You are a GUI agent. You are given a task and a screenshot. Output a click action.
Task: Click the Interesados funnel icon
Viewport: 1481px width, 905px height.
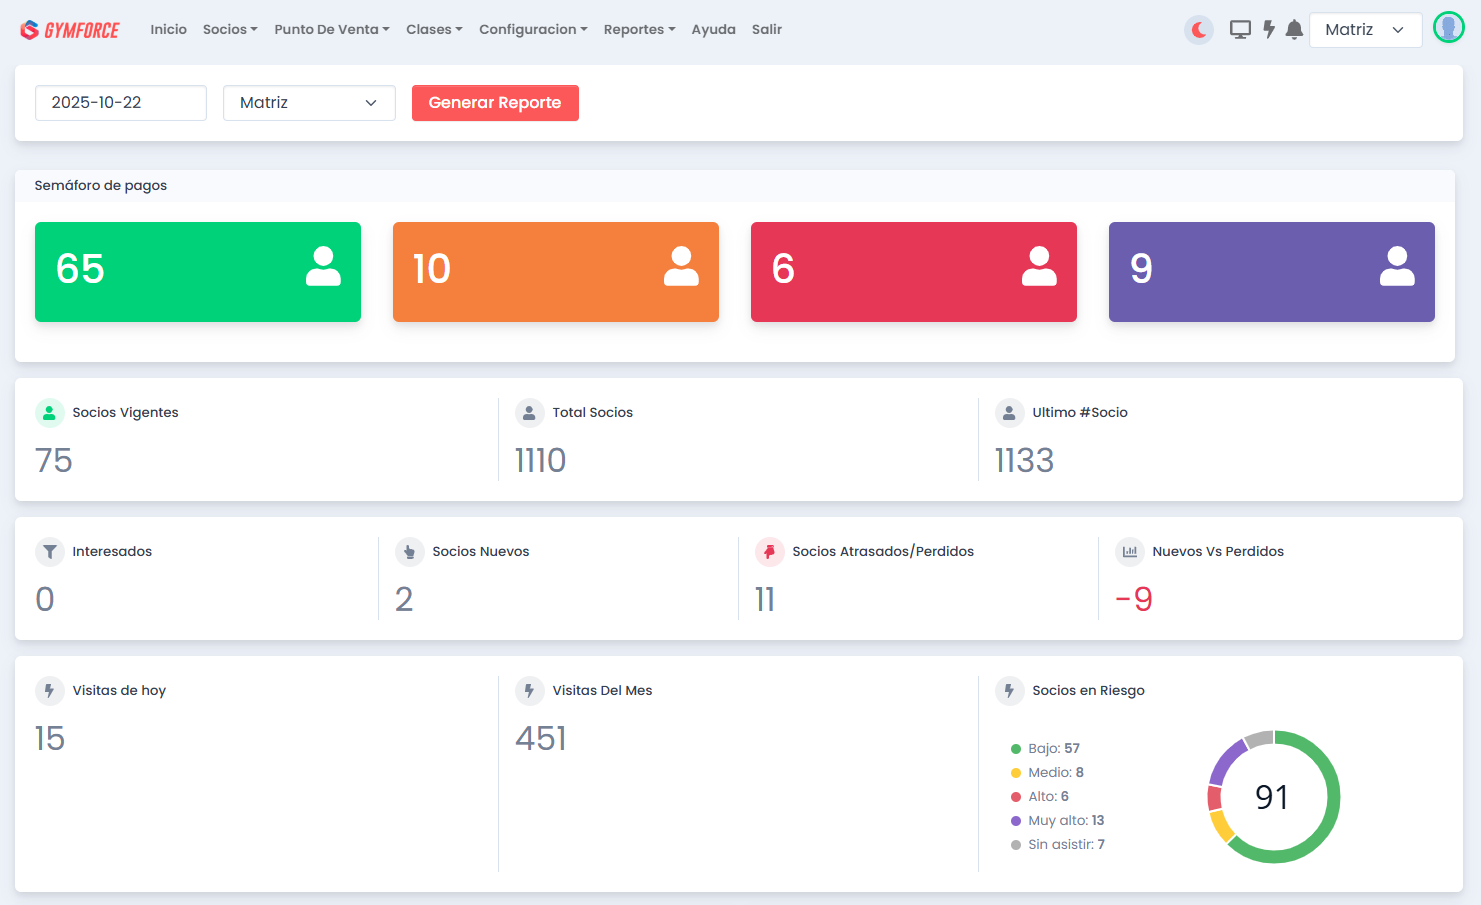point(49,551)
